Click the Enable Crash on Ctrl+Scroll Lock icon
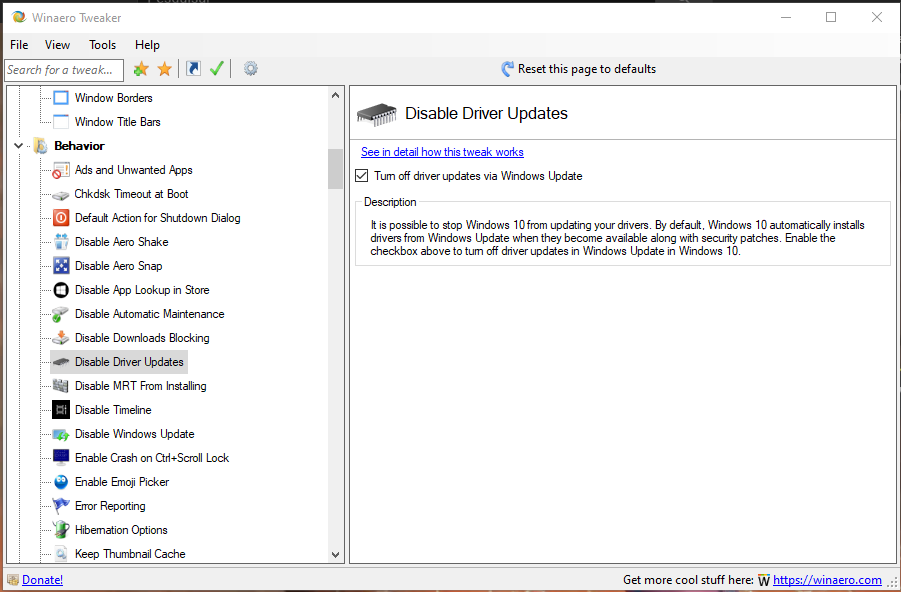 (61, 458)
